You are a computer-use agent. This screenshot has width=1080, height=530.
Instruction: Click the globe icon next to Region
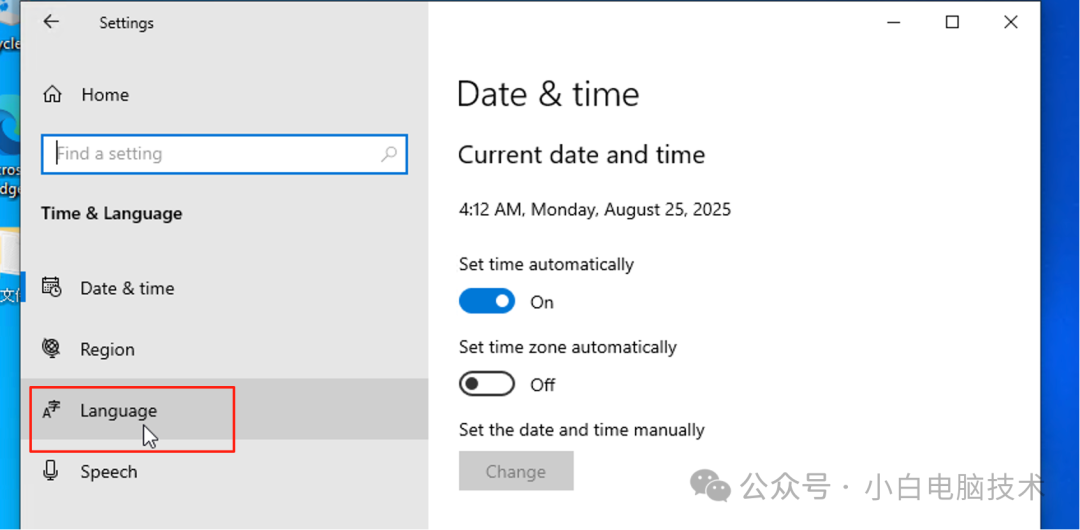[x=52, y=348]
